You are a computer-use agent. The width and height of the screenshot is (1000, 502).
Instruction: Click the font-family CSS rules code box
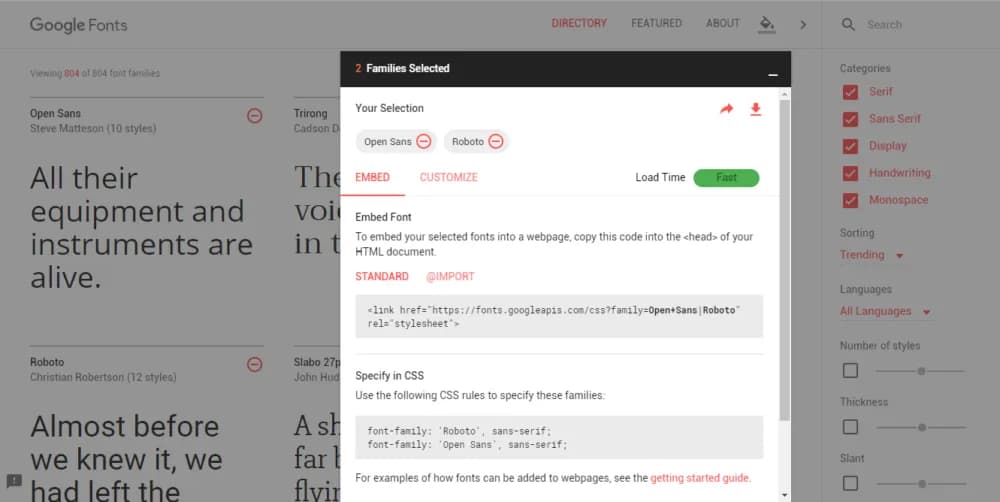point(559,438)
